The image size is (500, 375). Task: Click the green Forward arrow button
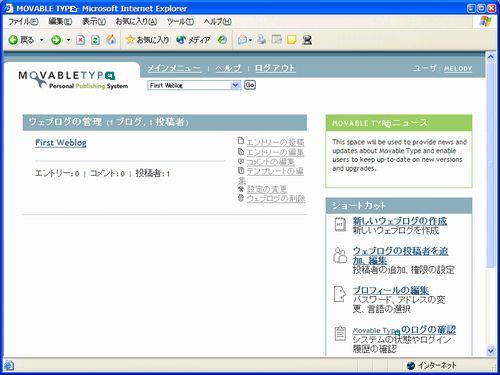coord(56,40)
